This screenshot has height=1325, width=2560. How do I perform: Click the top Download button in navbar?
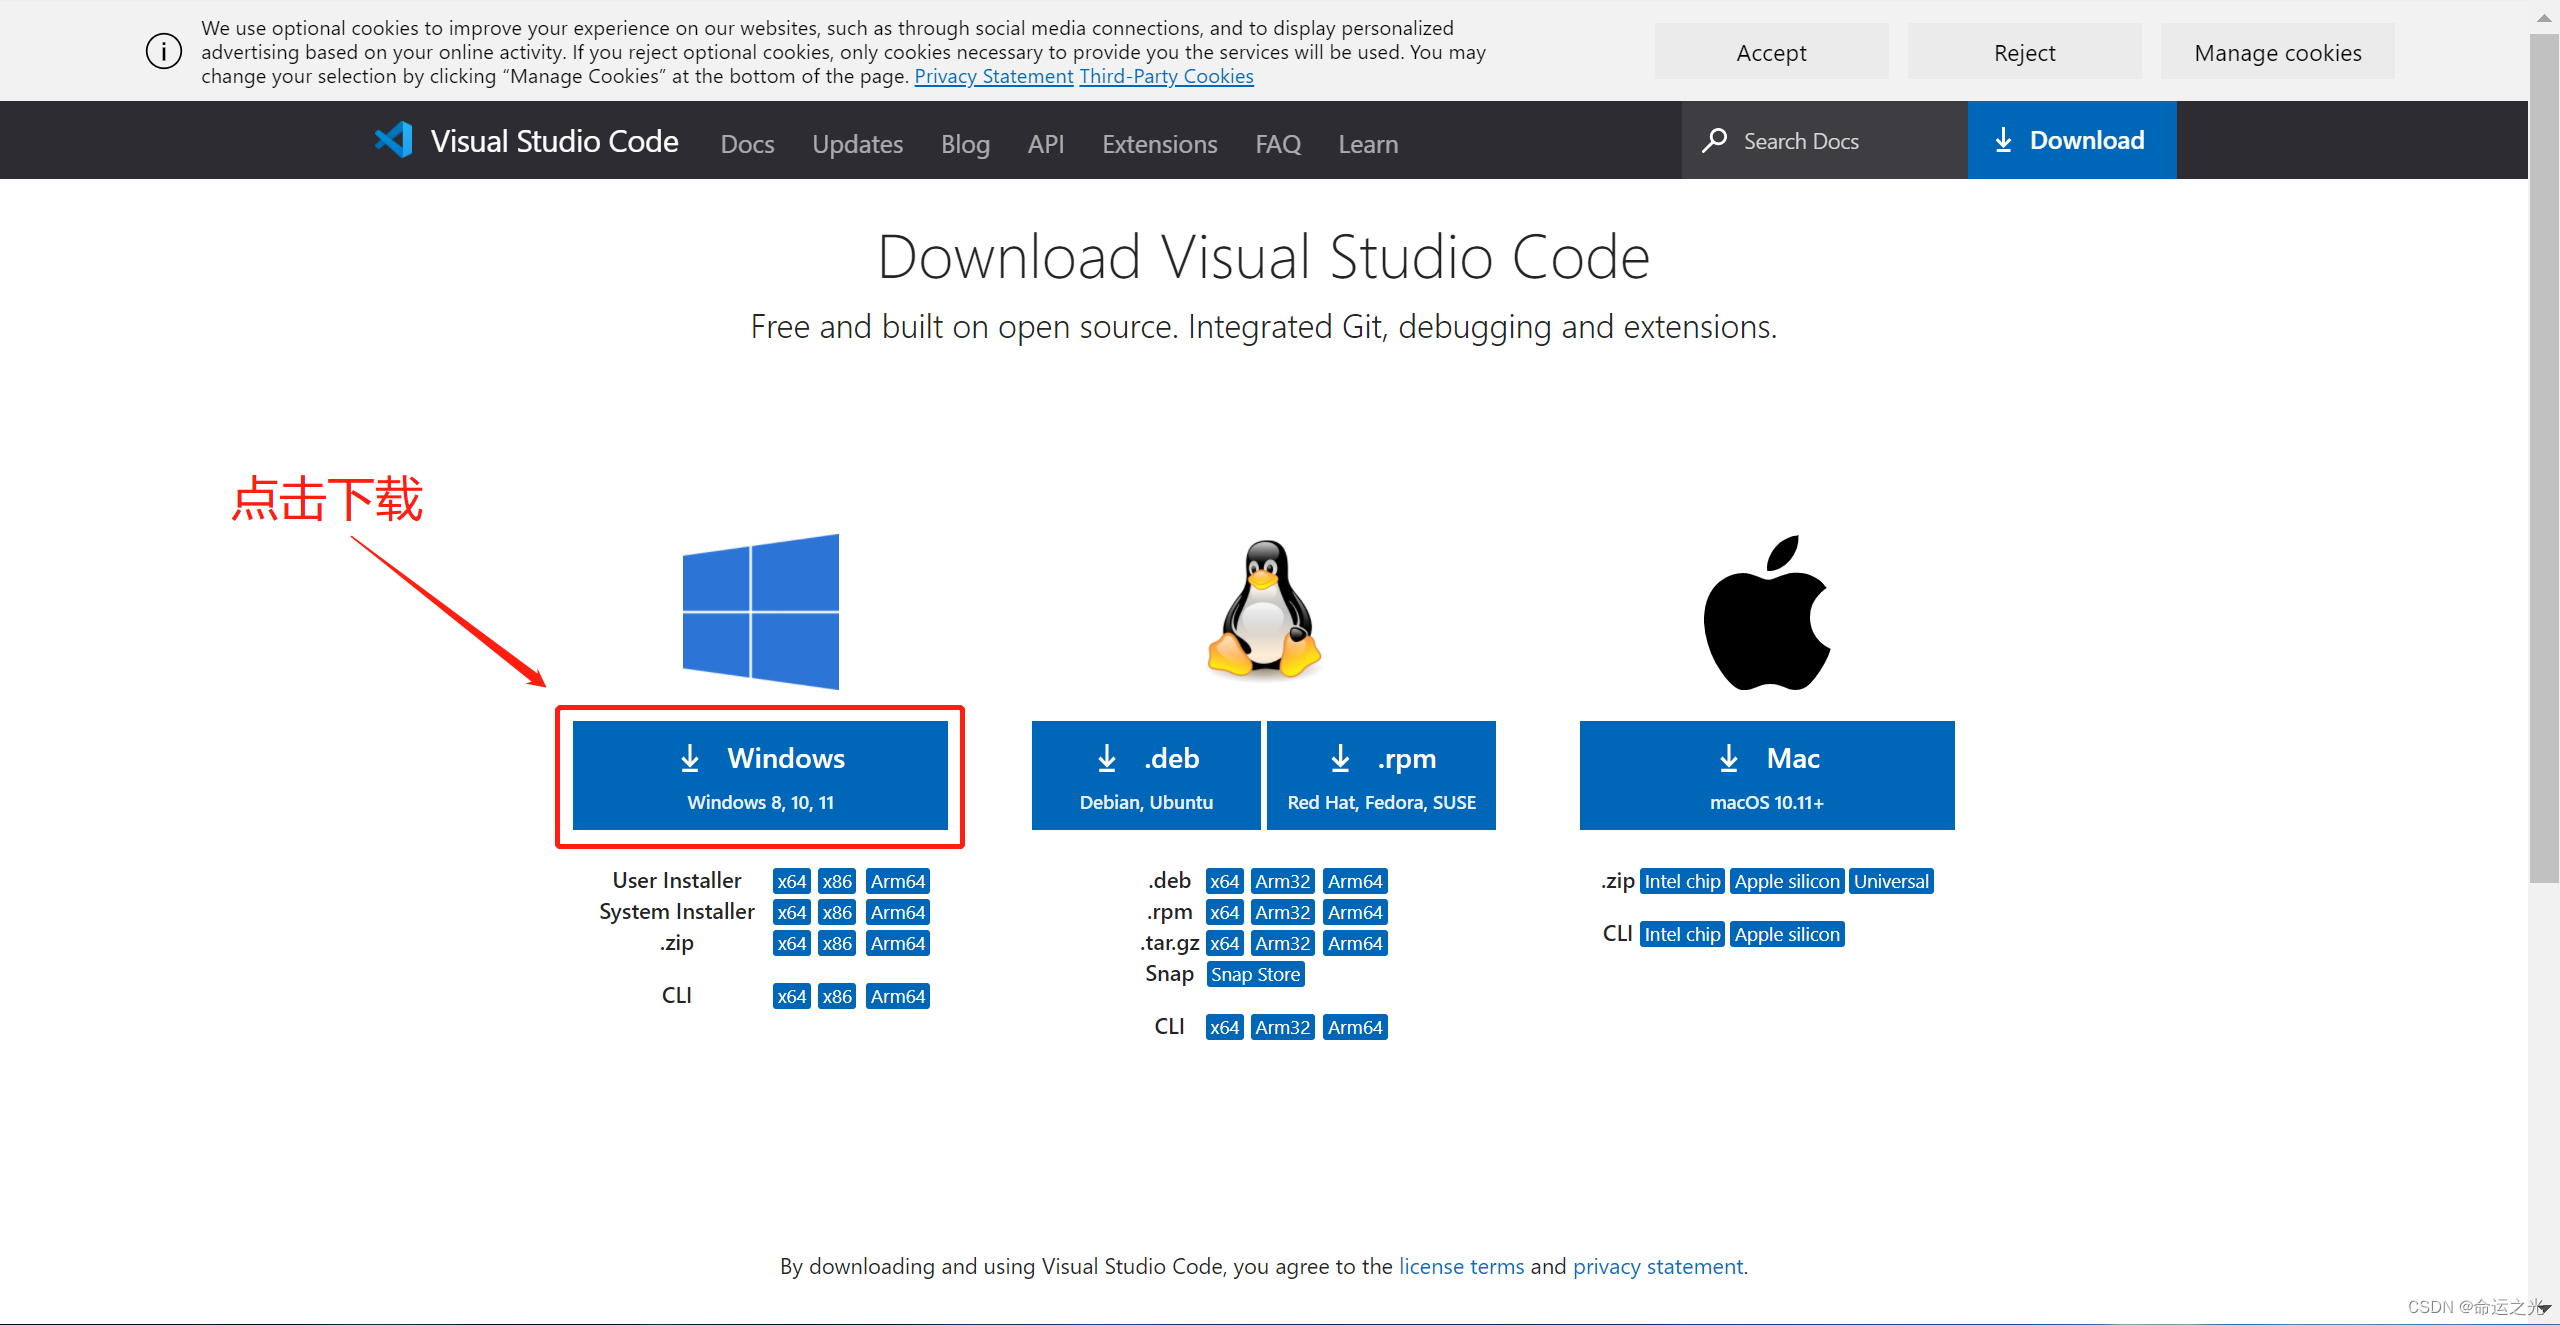tap(2072, 140)
